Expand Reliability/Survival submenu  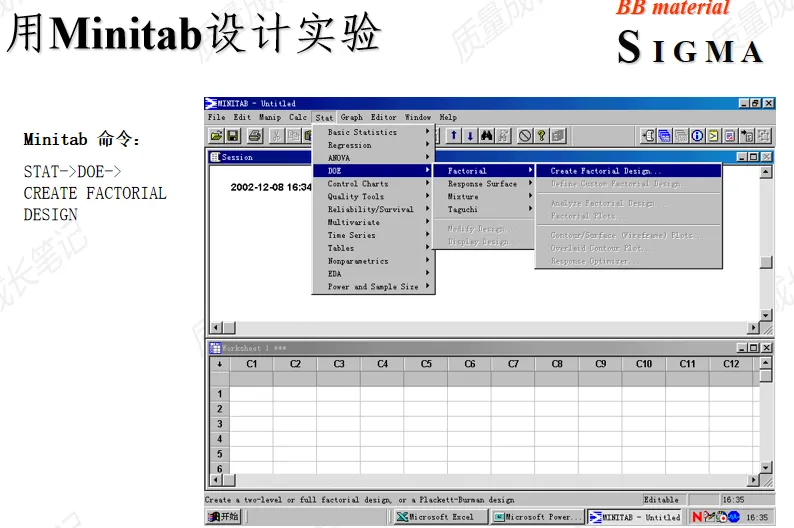click(373, 209)
